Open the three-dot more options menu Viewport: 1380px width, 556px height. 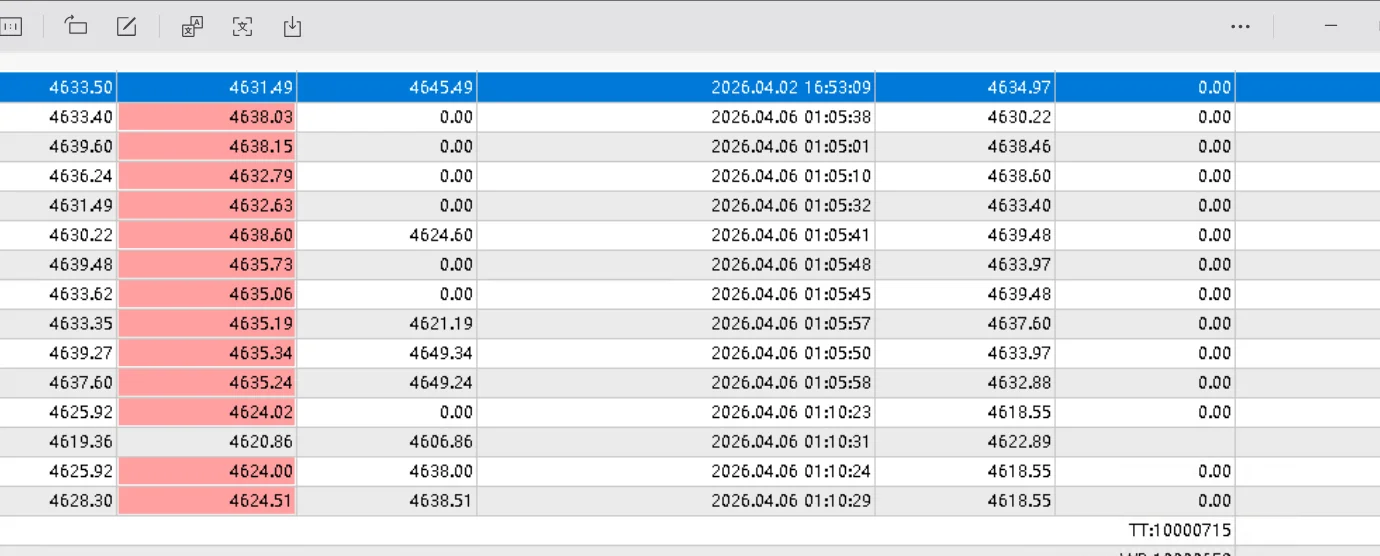point(1240,27)
